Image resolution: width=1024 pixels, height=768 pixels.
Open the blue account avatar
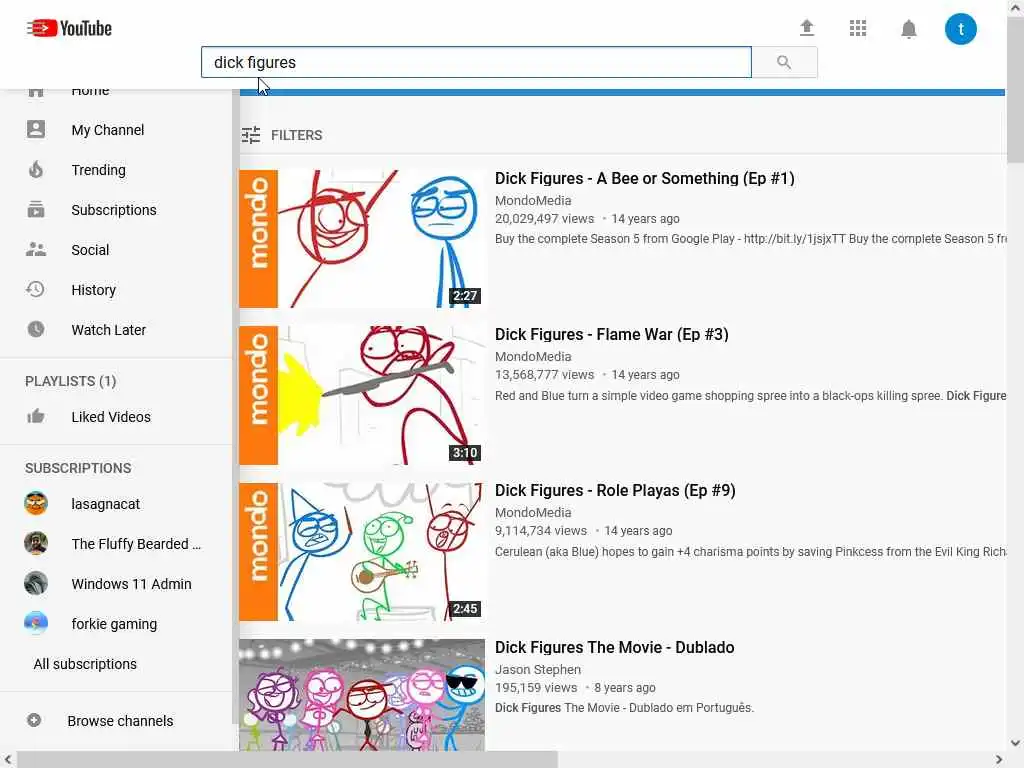coord(960,29)
